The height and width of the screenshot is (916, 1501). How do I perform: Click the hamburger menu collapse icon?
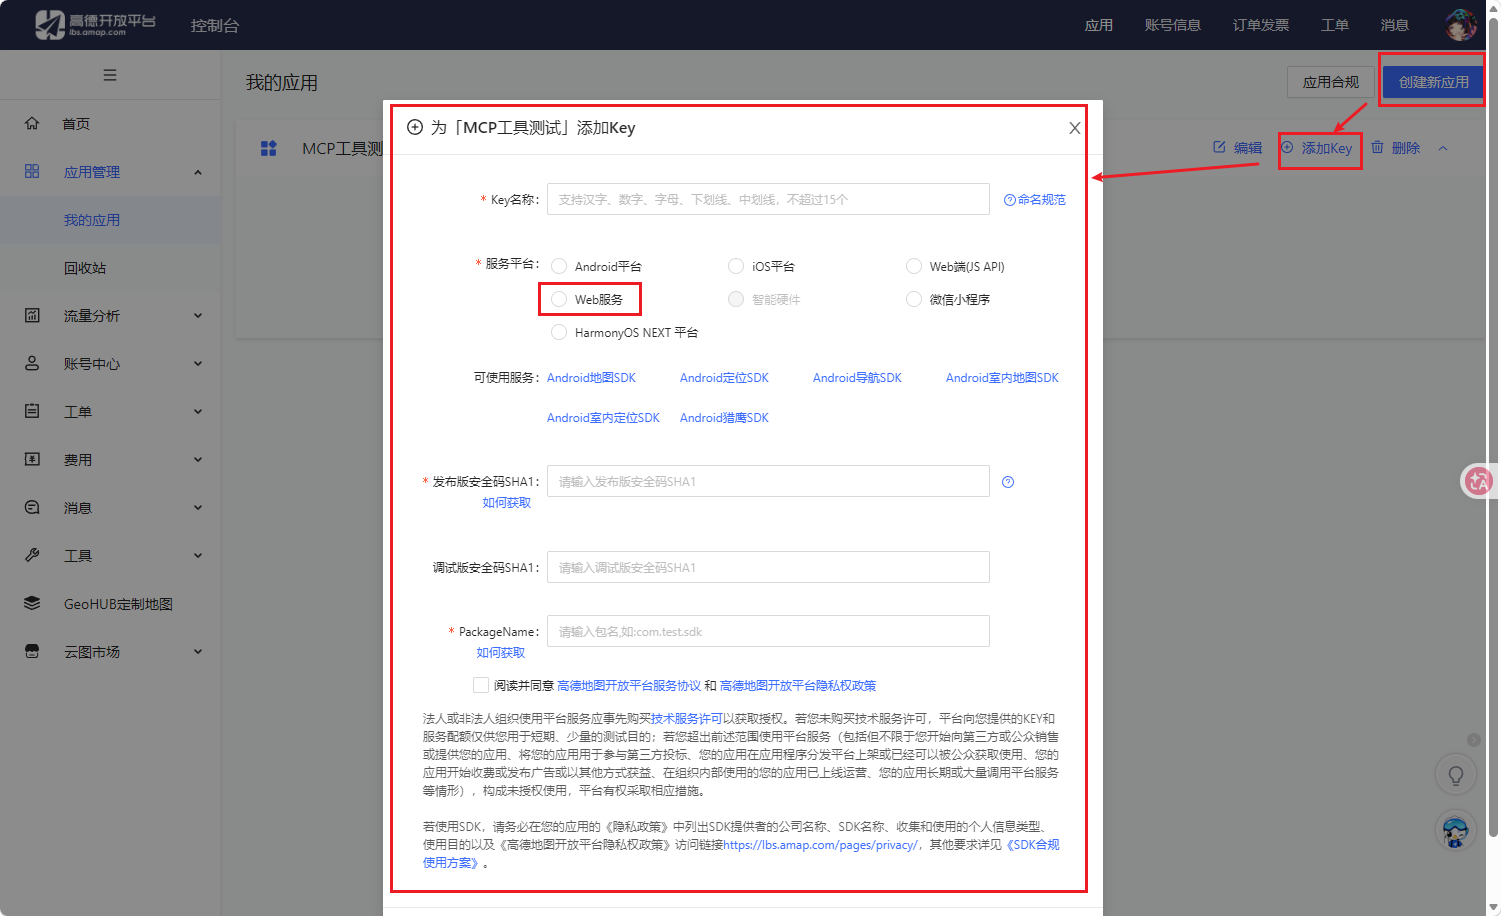click(x=110, y=75)
